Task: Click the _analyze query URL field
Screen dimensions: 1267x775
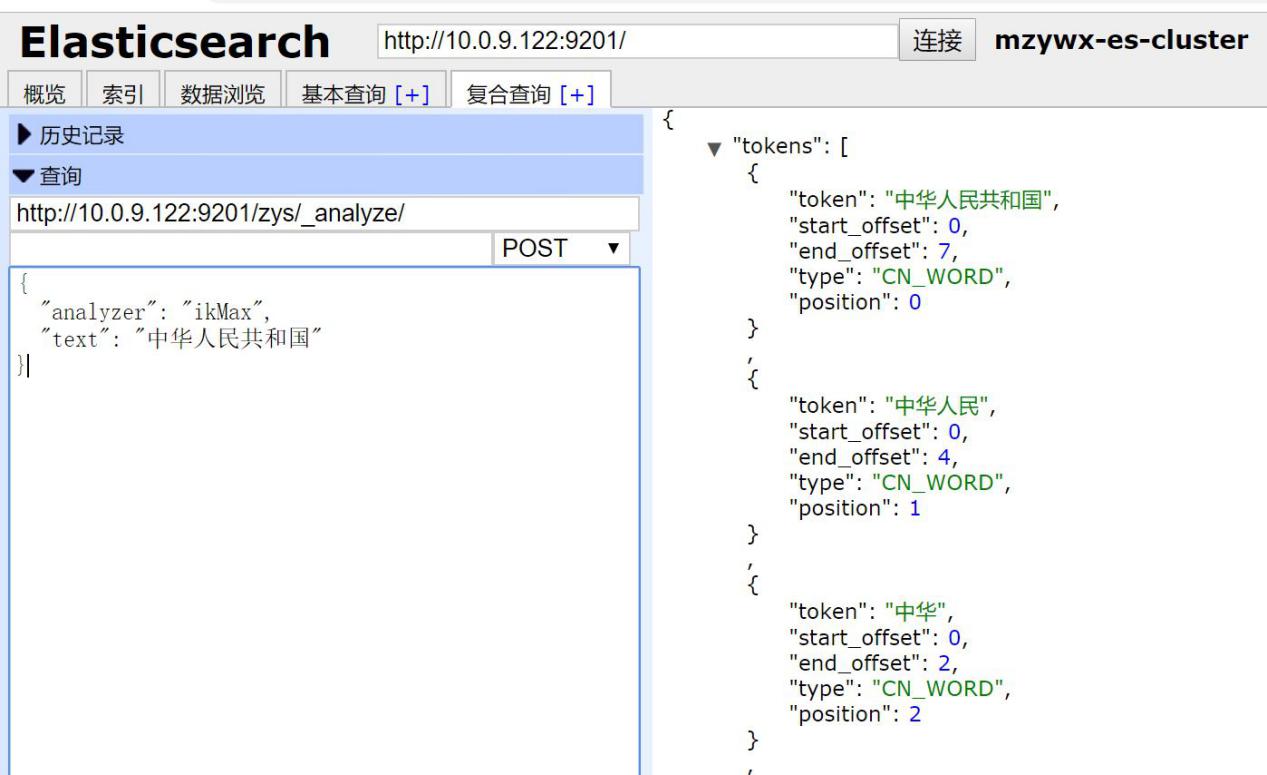Action: click(x=324, y=214)
